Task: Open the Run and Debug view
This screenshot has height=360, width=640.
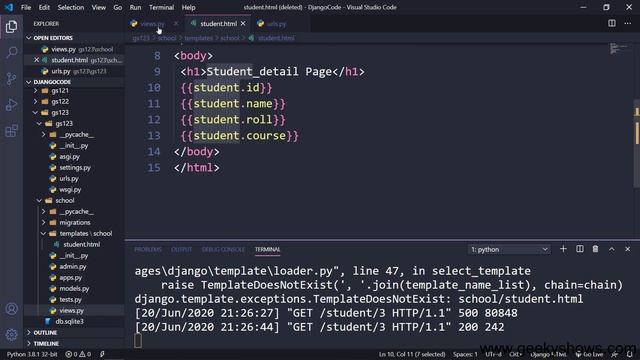Action: [11, 105]
